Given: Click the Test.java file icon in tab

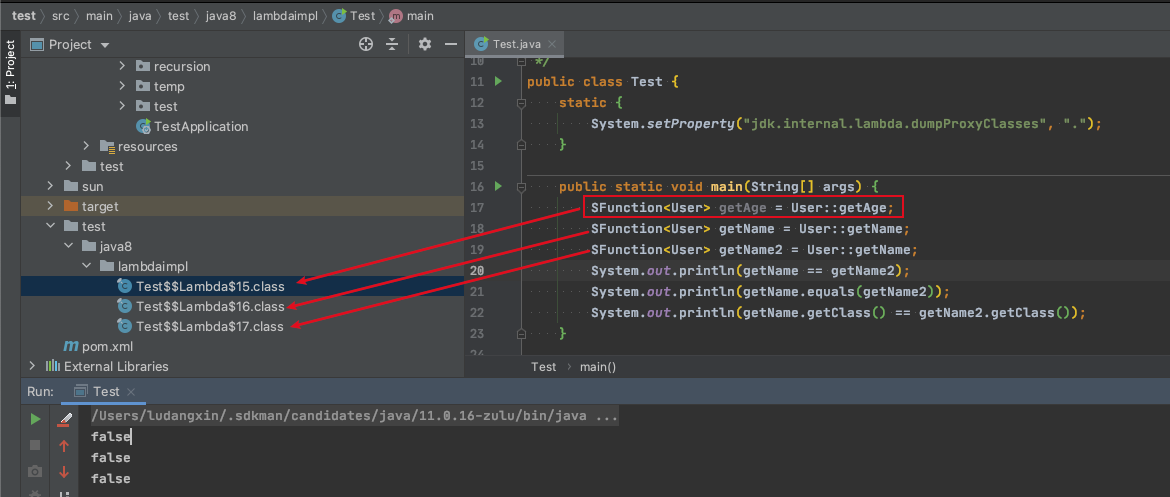Looking at the screenshot, I should pyautogui.click(x=481, y=44).
